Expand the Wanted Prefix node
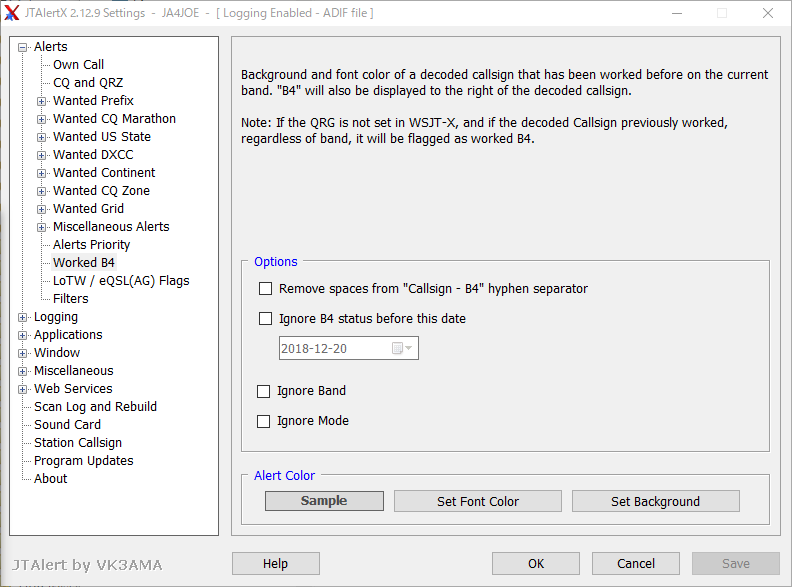Viewport: 792px width, 587px height. (41, 102)
